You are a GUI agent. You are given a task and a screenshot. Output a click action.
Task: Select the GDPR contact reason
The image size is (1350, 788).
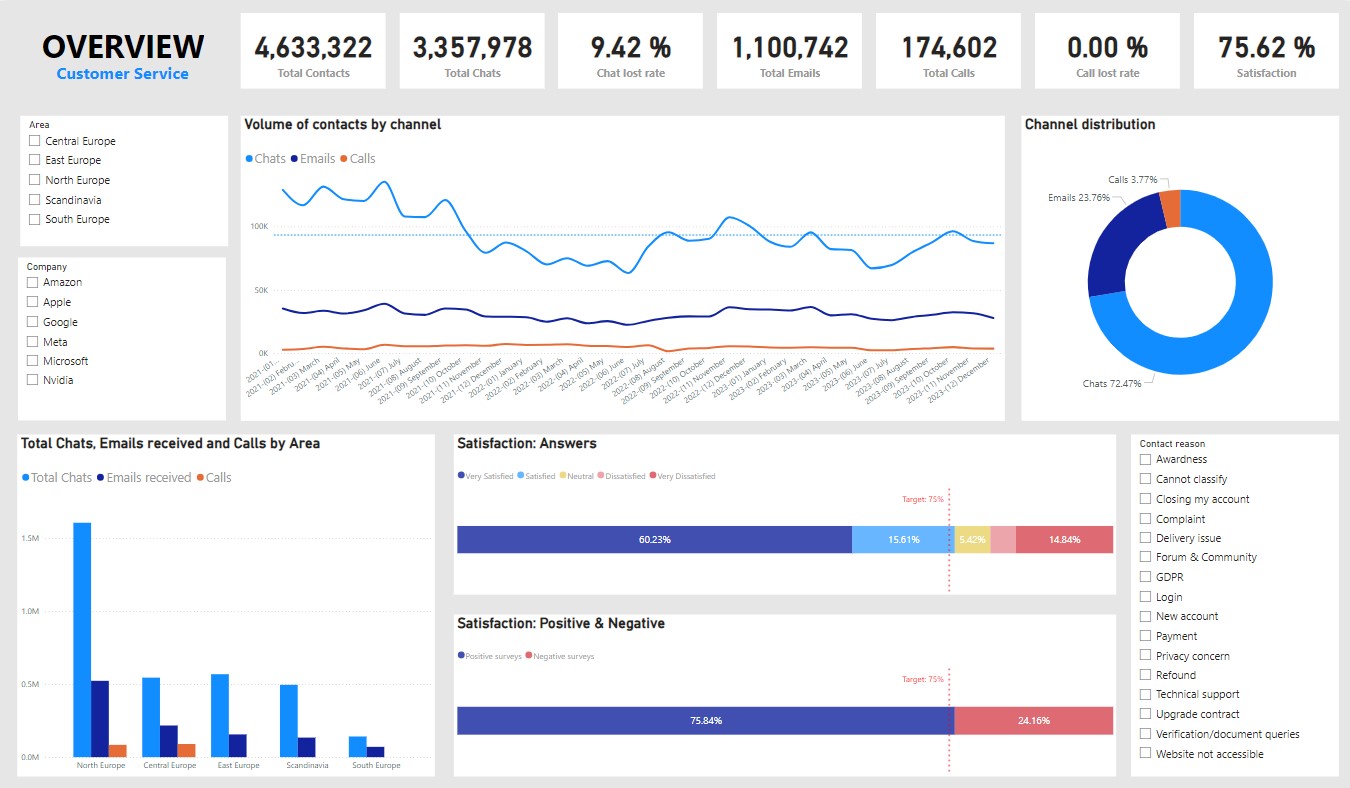1146,577
